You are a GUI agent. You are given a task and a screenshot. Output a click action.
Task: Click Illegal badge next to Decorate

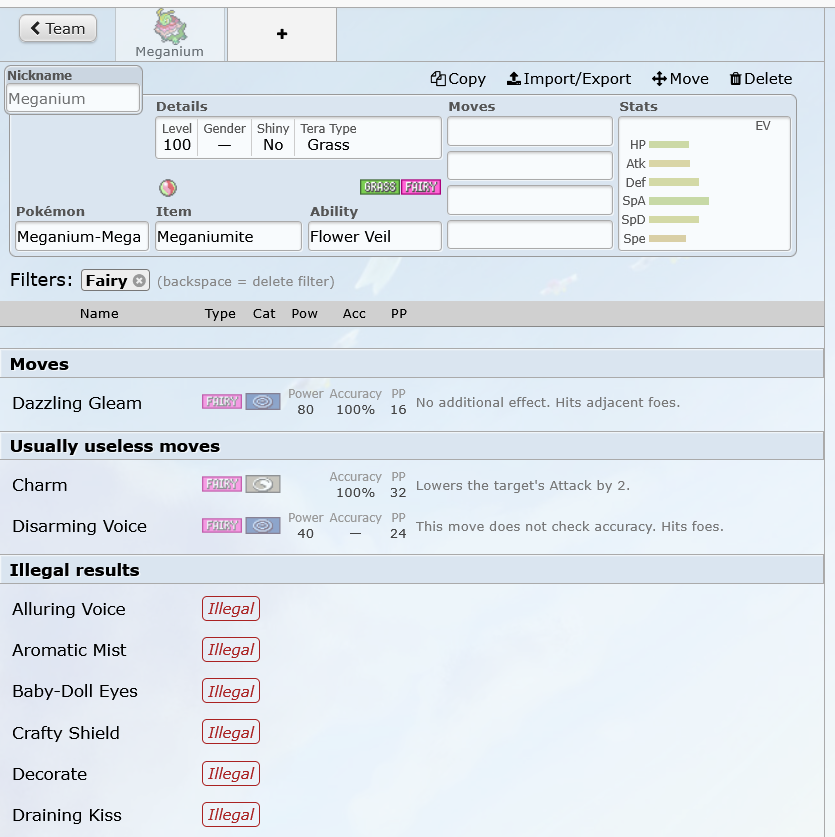[x=231, y=773]
